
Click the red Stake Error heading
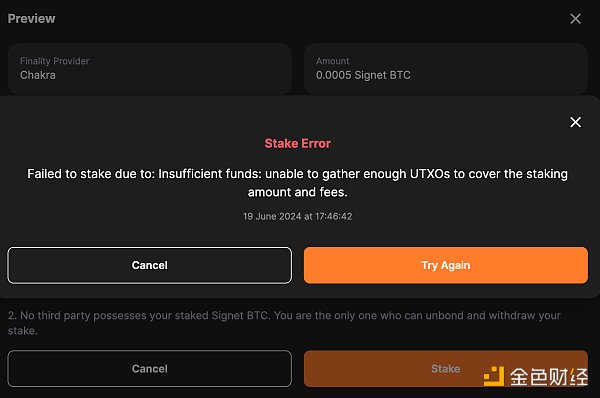tap(298, 144)
